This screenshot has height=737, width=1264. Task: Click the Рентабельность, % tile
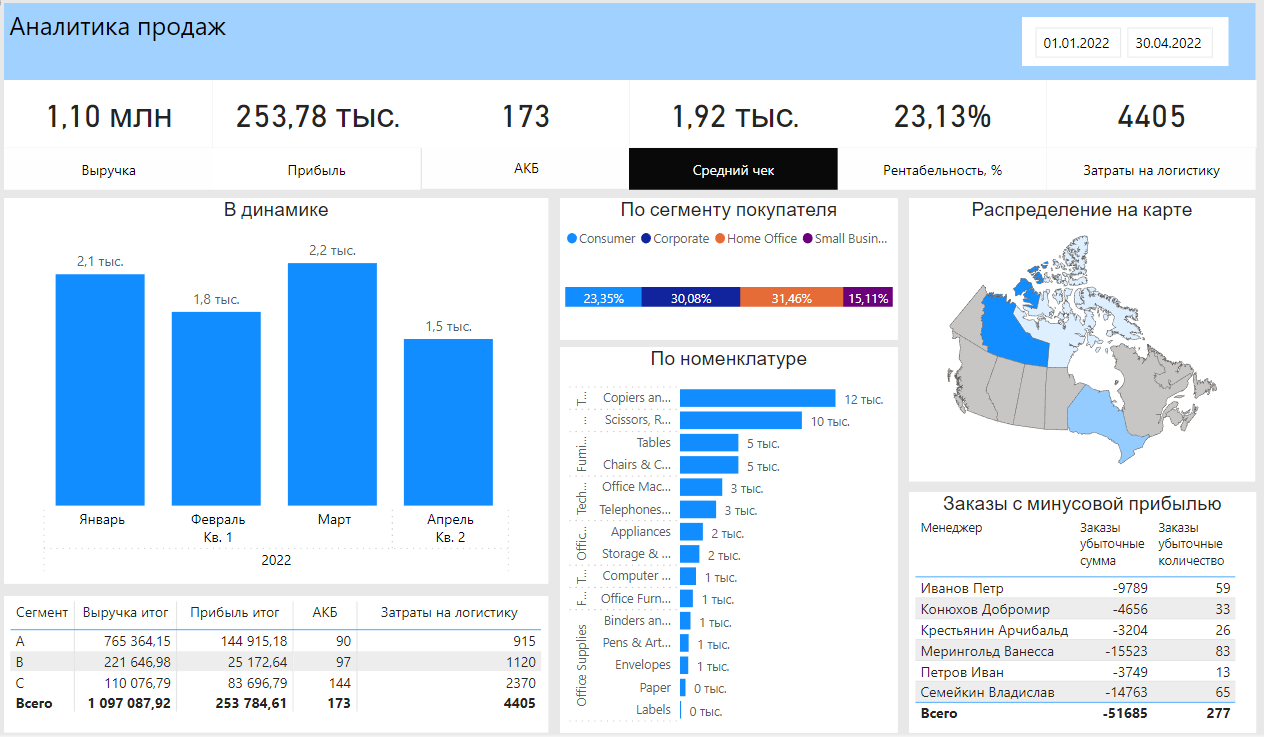coord(945,168)
